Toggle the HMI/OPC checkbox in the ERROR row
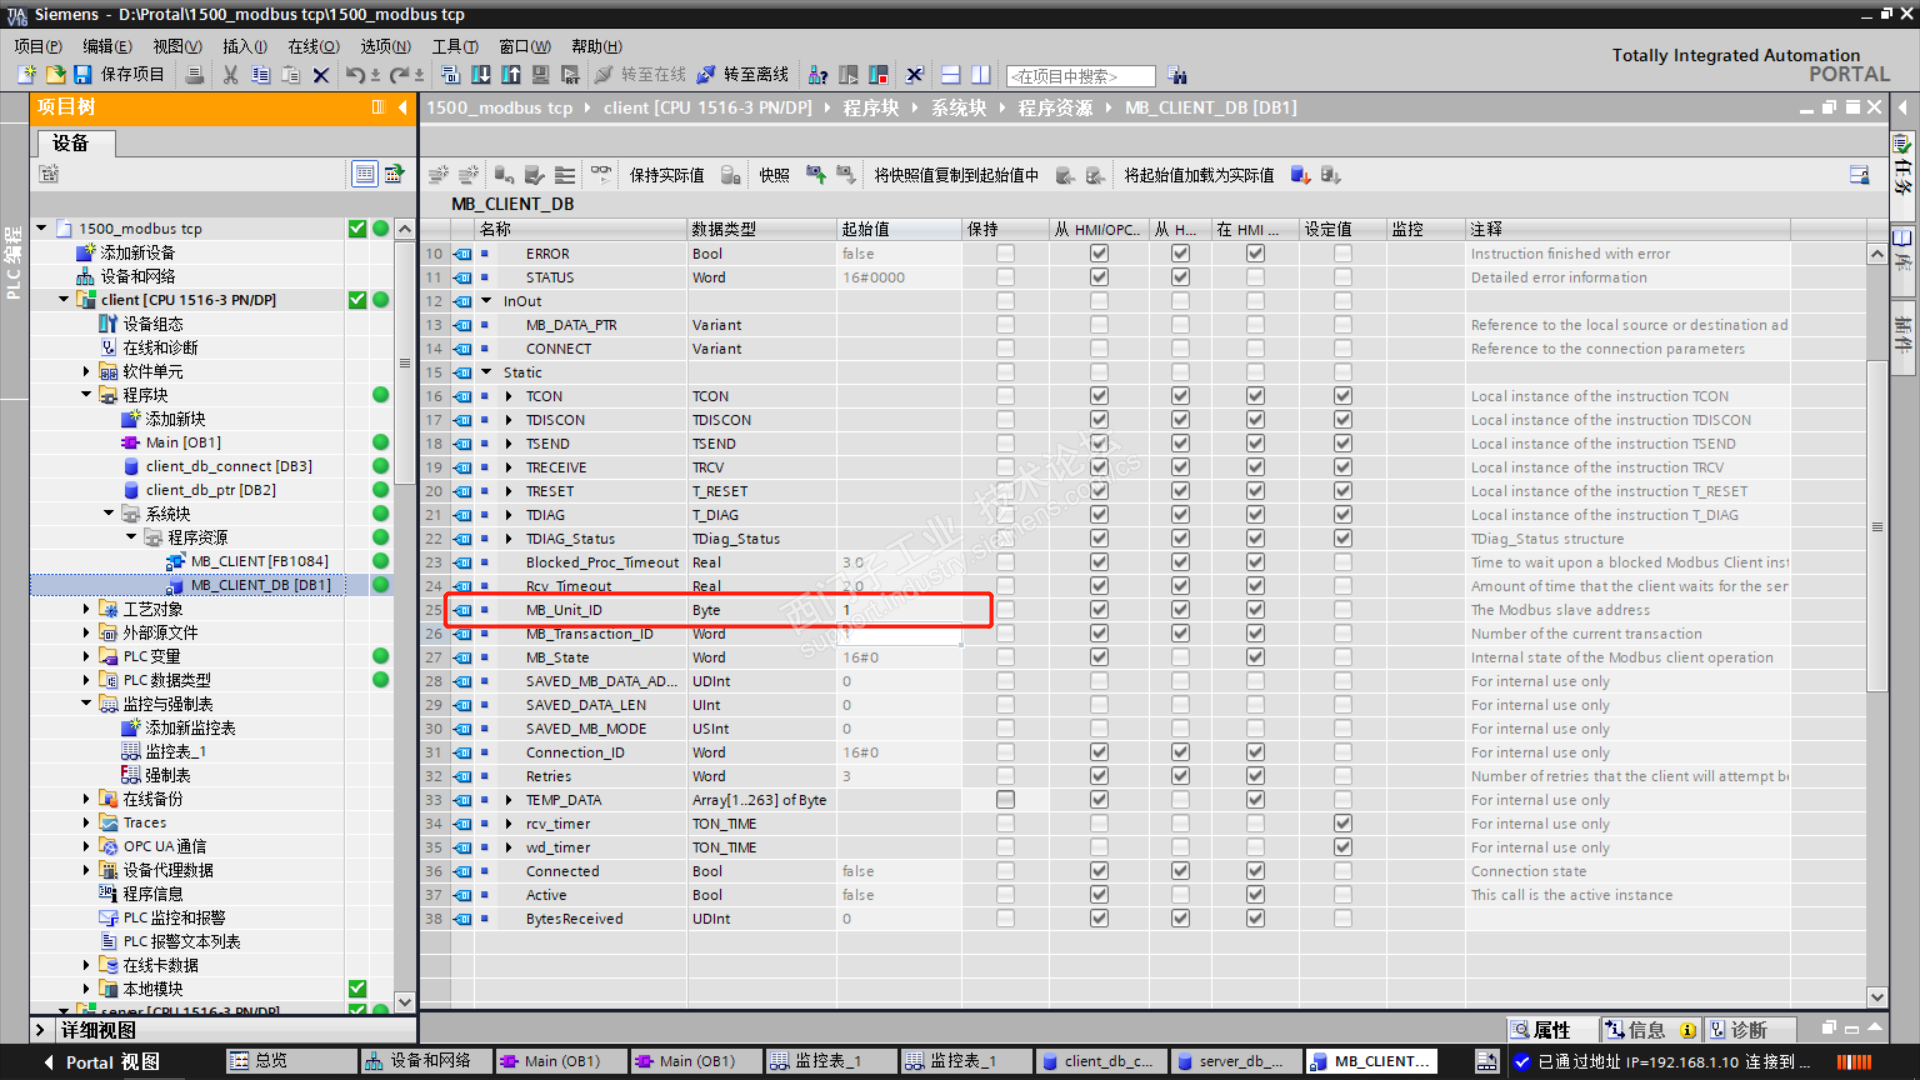 coord(1099,254)
